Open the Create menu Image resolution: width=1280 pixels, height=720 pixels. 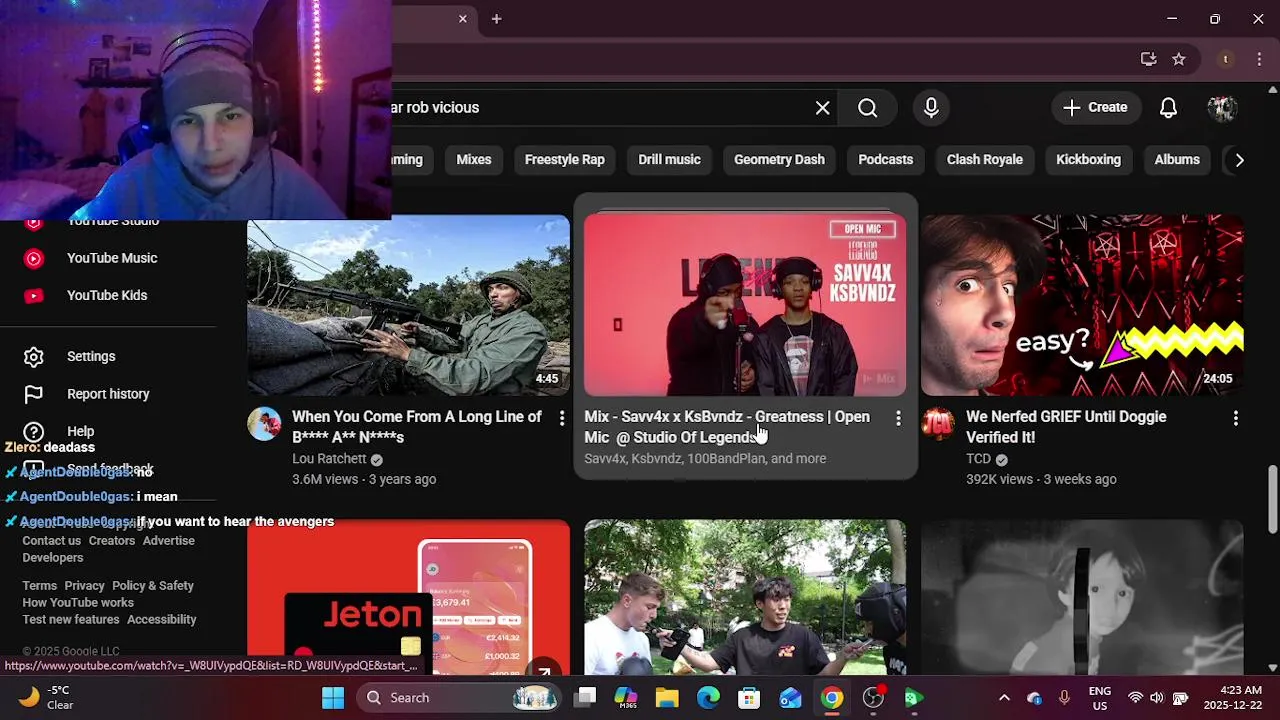coord(1095,107)
